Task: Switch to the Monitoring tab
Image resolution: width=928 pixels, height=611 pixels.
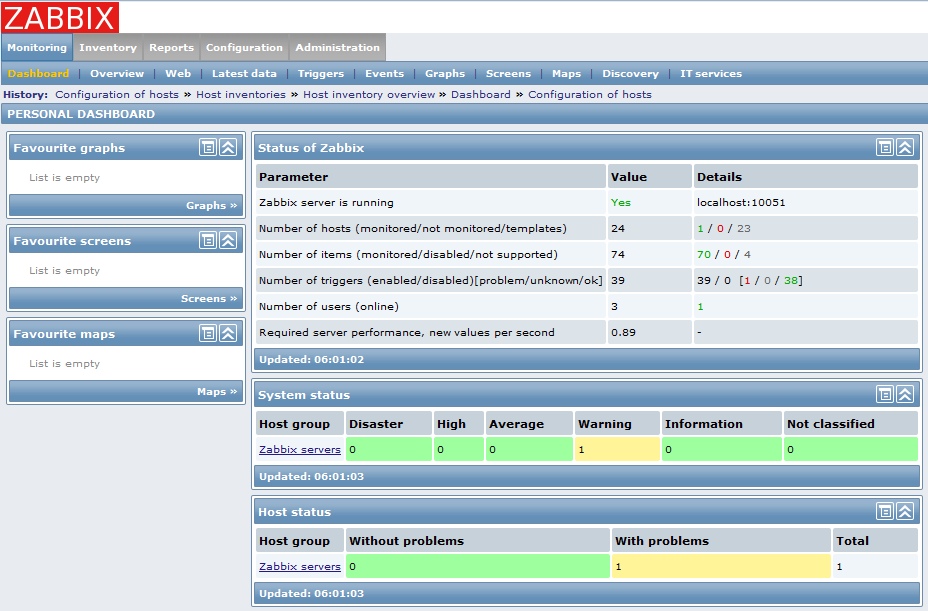Action: 37,47
